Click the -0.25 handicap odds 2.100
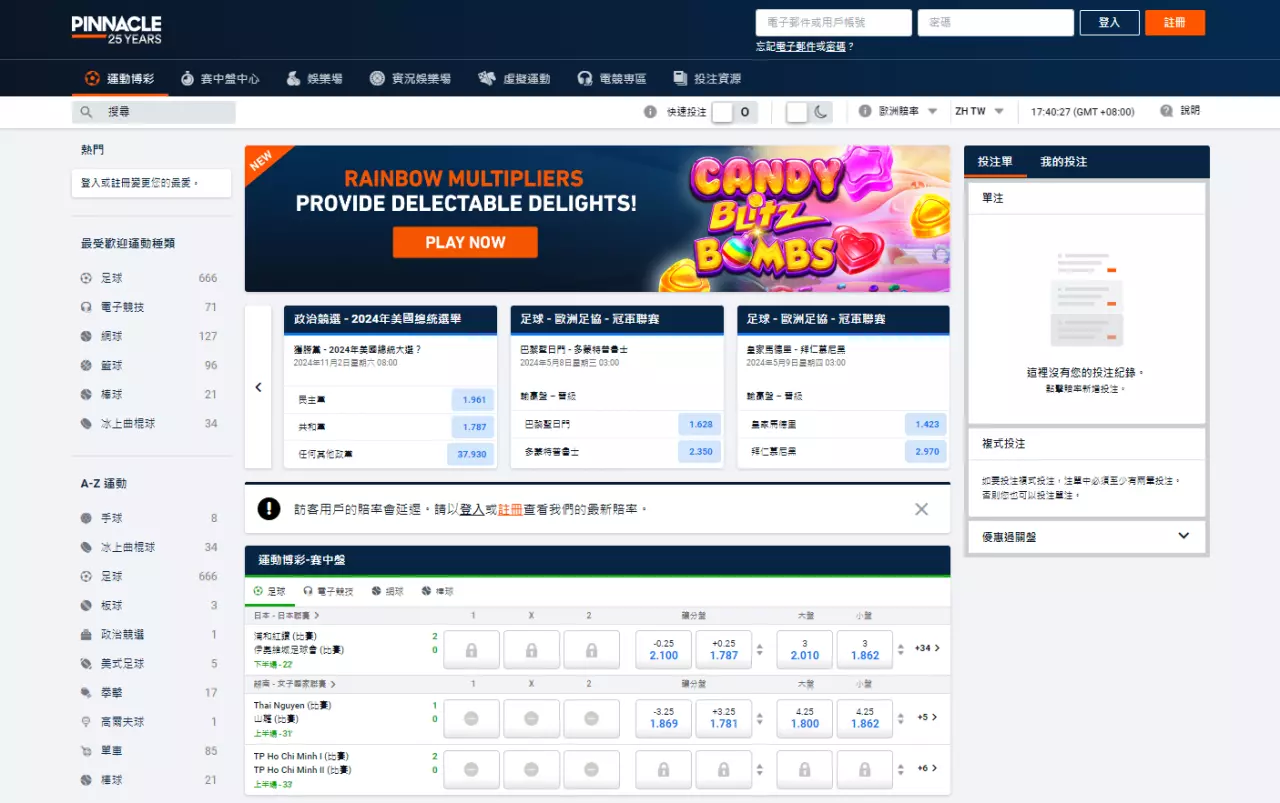This screenshot has width=1280, height=803. 663,650
